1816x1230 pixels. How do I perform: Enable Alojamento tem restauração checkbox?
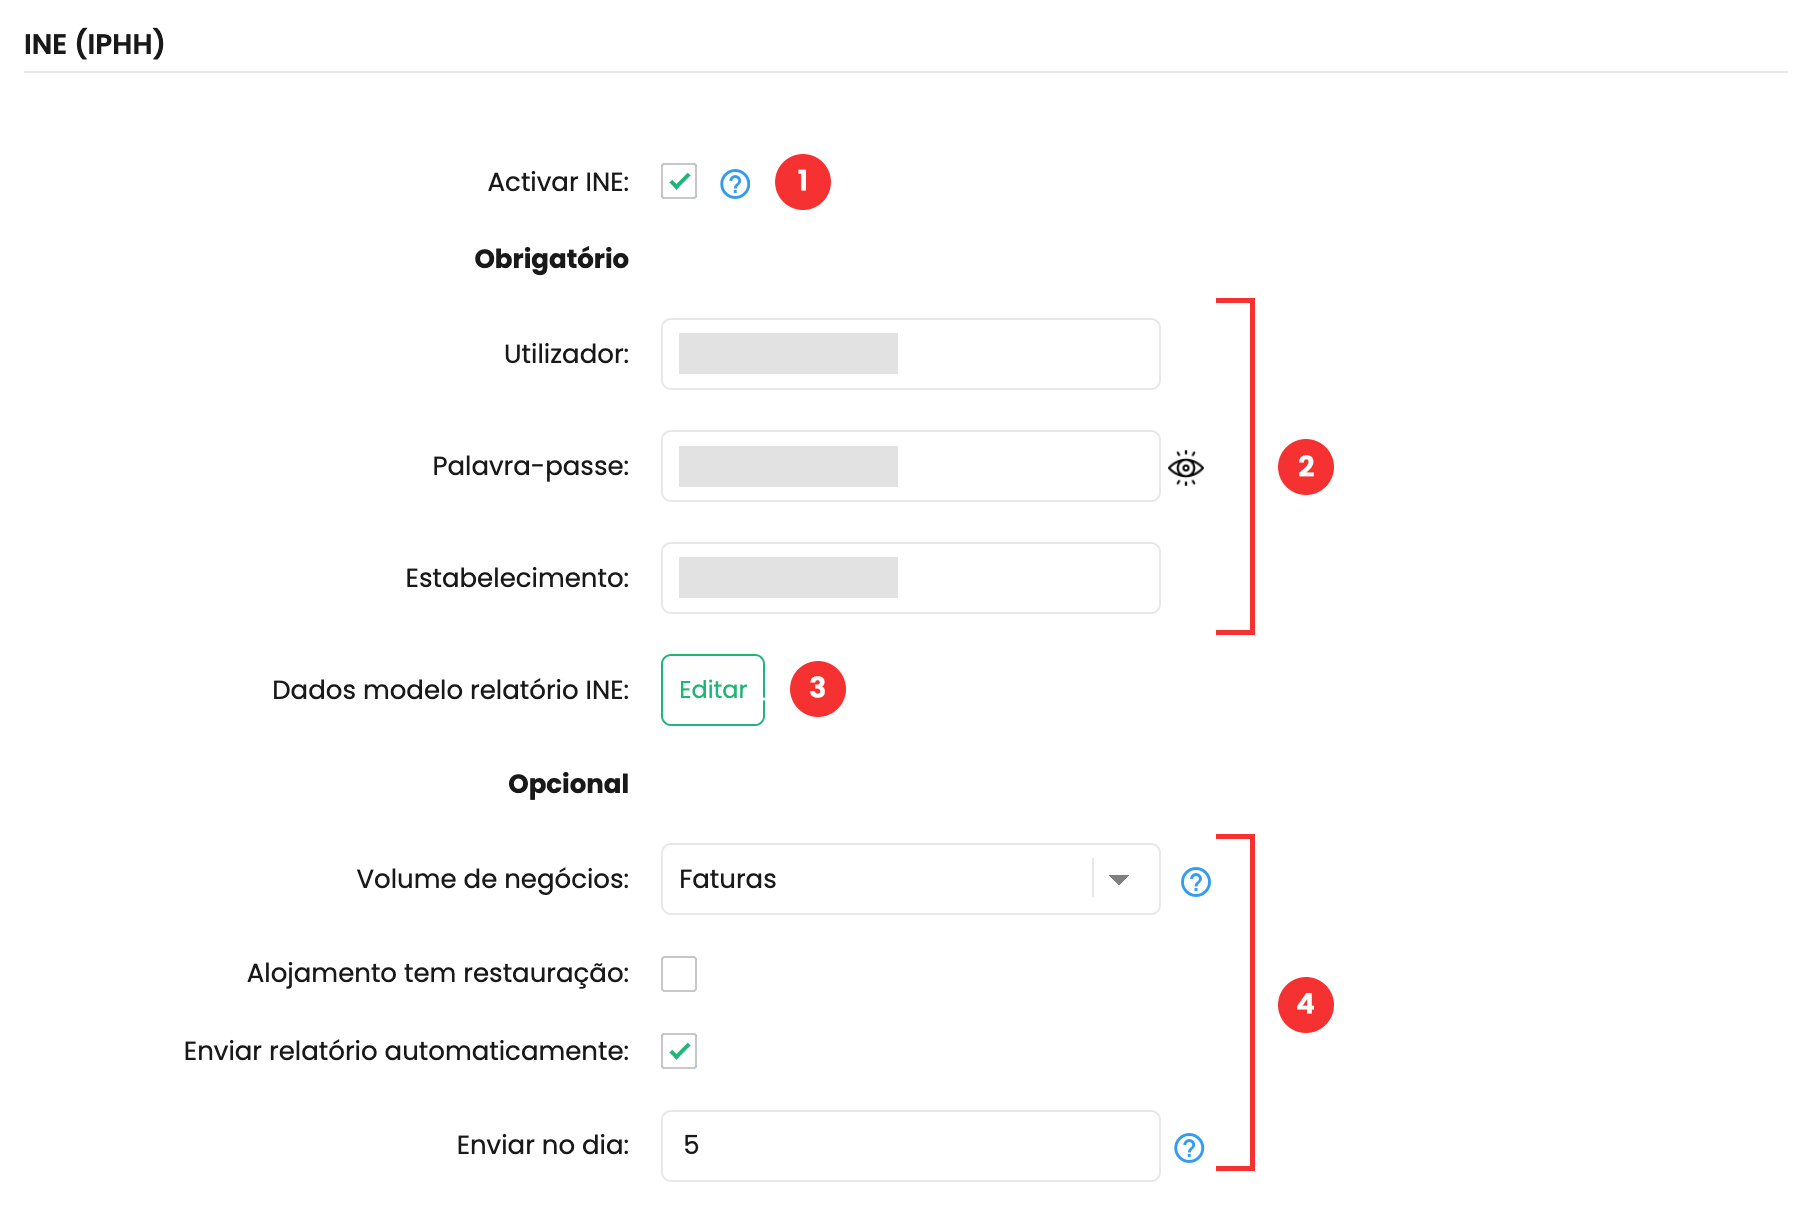pyautogui.click(x=679, y=973)
